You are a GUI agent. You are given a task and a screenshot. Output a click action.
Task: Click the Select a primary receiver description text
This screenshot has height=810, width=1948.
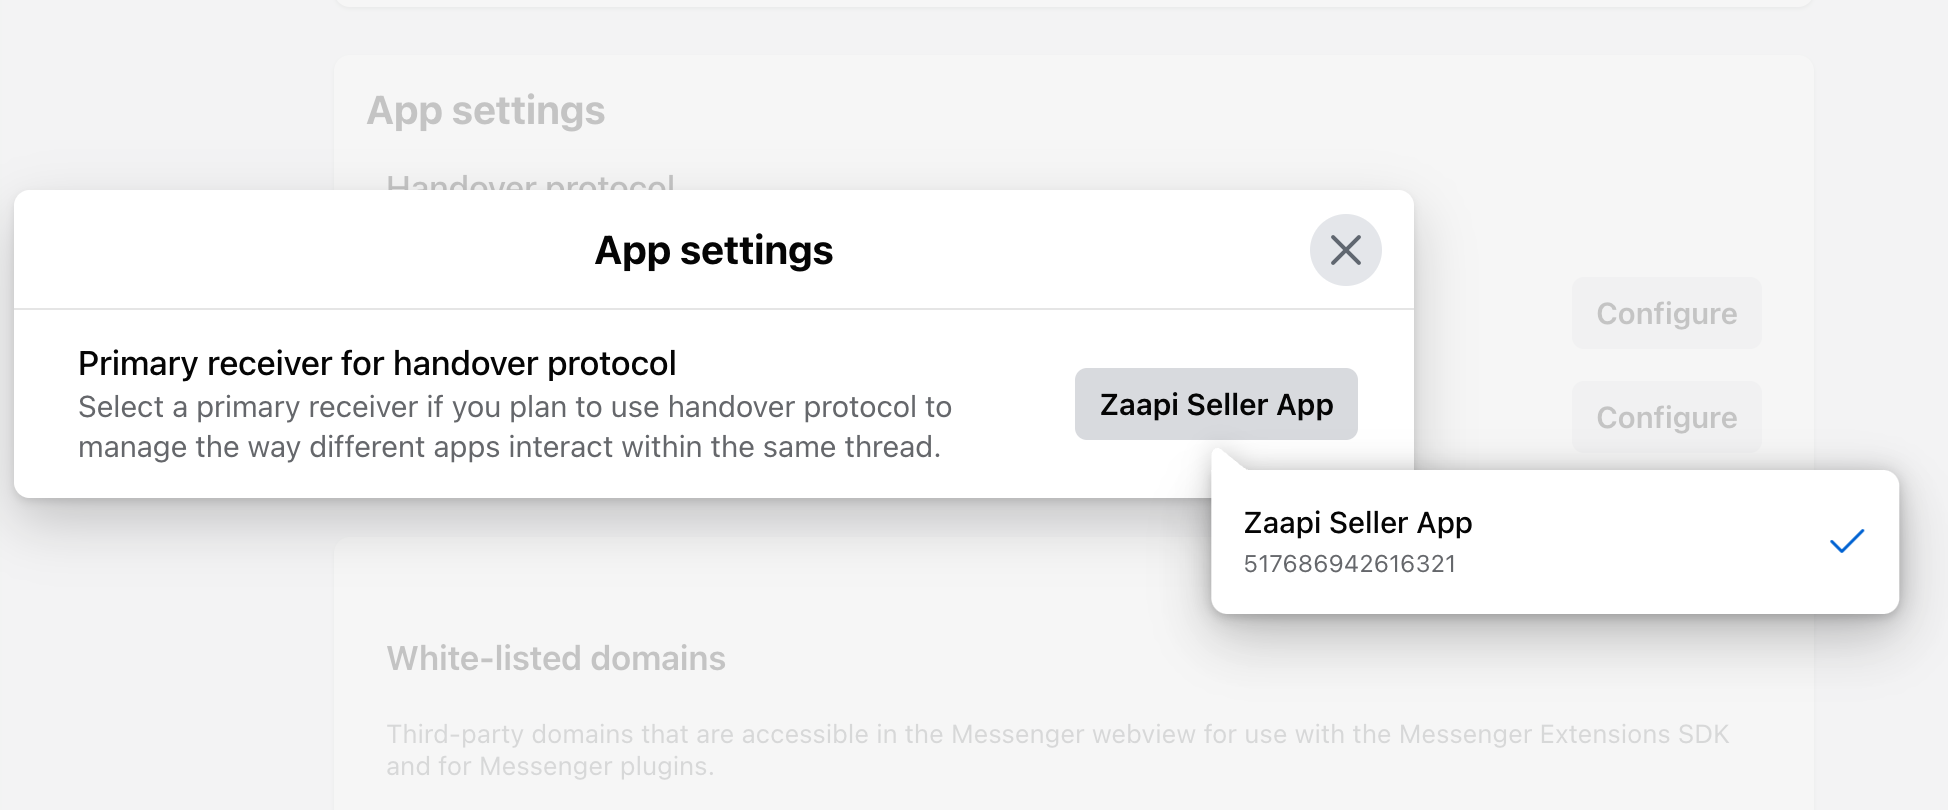514,407
